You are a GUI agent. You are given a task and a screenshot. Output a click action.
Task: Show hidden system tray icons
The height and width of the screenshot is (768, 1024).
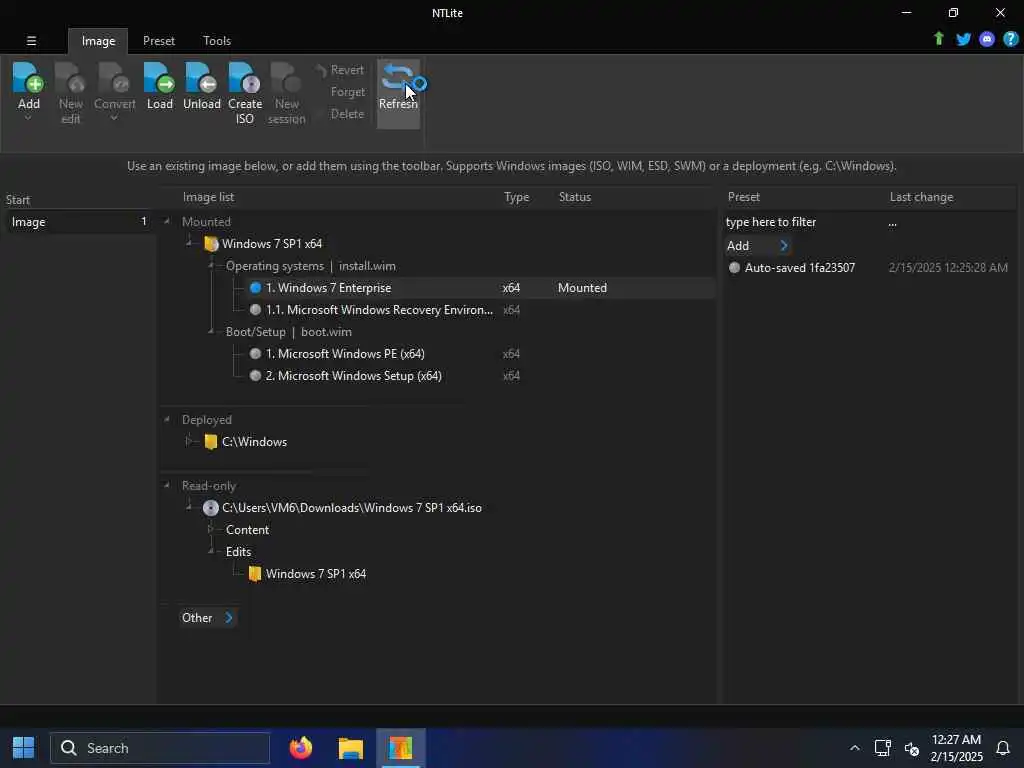854,748
